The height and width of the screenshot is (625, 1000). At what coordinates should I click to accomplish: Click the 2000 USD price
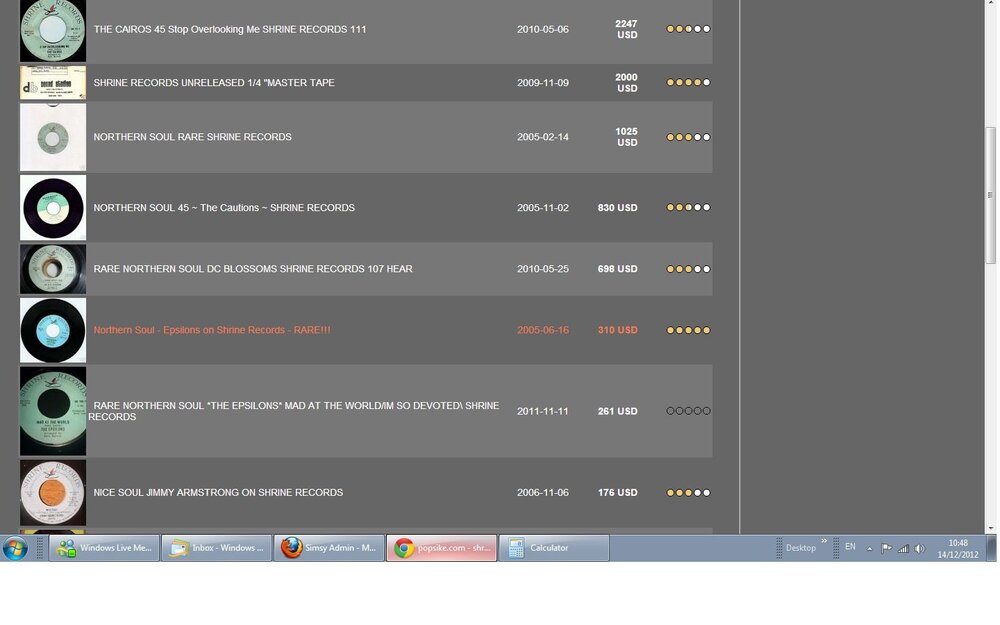[626, 83]
